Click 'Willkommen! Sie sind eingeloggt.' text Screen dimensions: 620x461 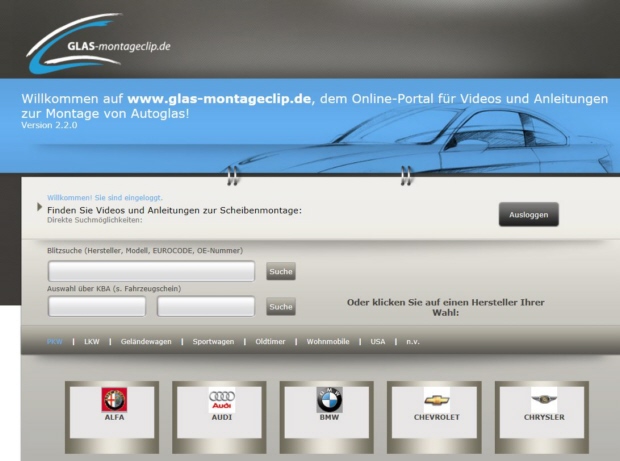105,198
